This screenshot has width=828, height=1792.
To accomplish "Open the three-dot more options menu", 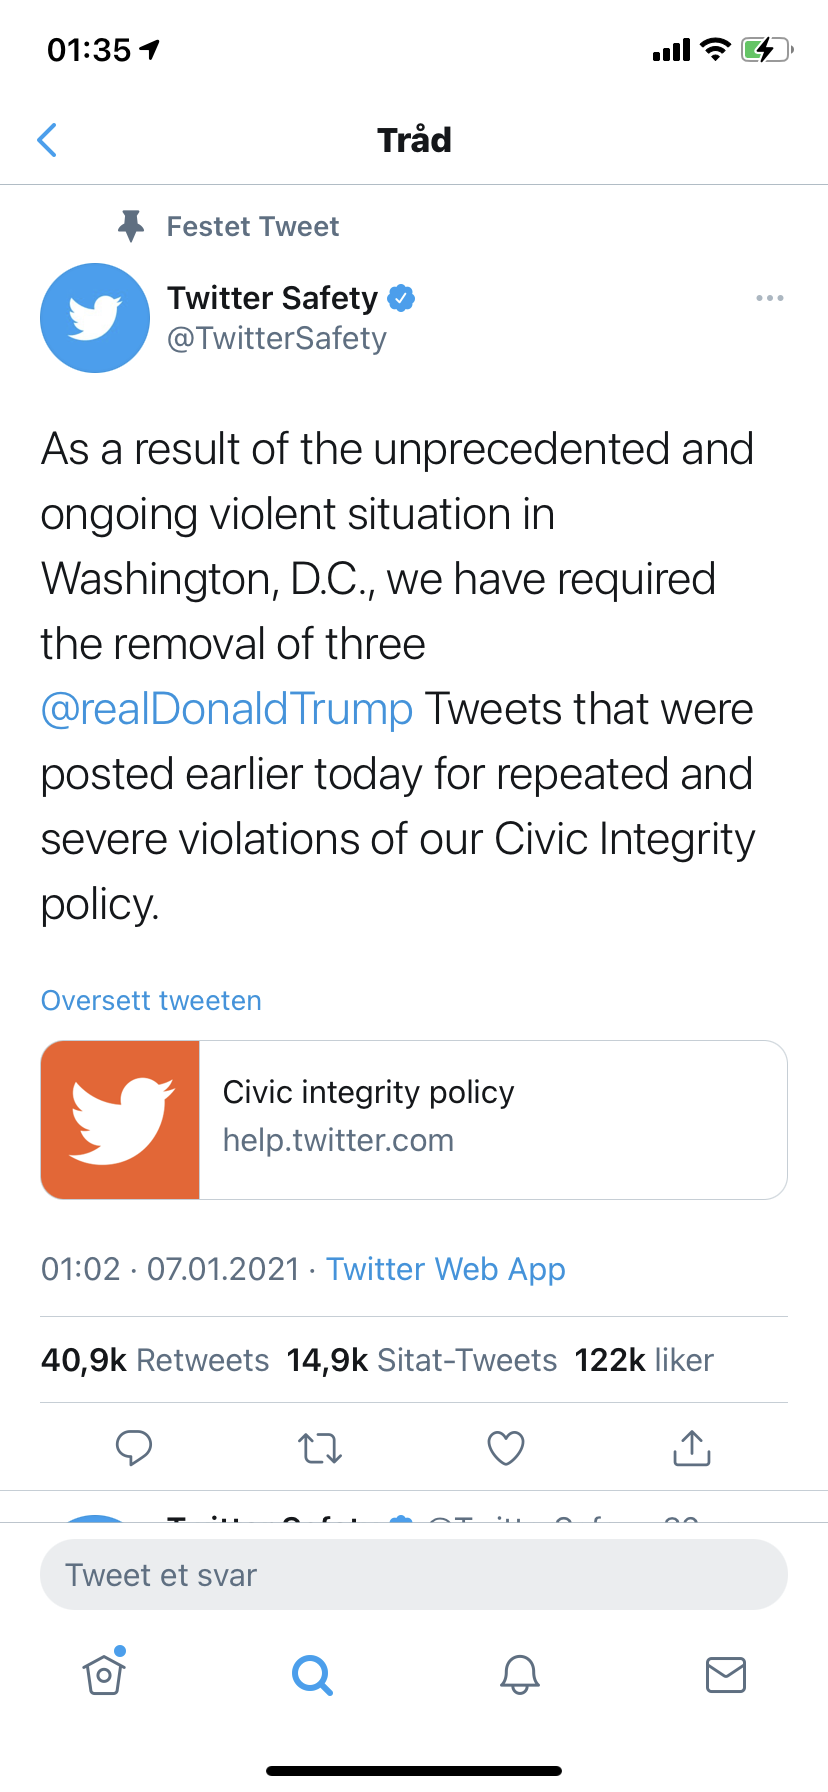I will [x=769, y=298].
